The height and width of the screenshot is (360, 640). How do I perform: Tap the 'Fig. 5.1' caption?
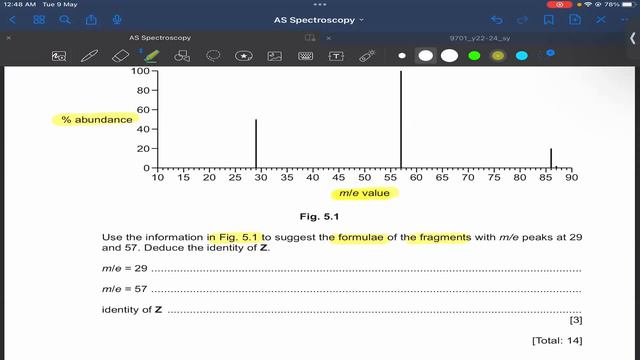click(319, 217)
